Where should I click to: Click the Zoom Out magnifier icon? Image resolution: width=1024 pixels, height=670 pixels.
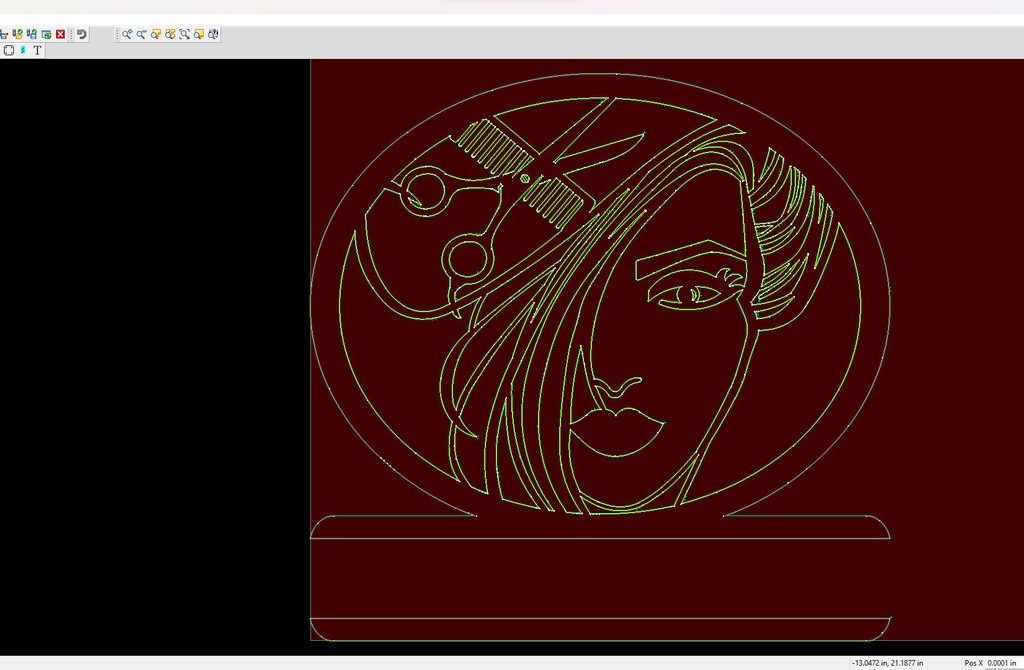(141, 34)
